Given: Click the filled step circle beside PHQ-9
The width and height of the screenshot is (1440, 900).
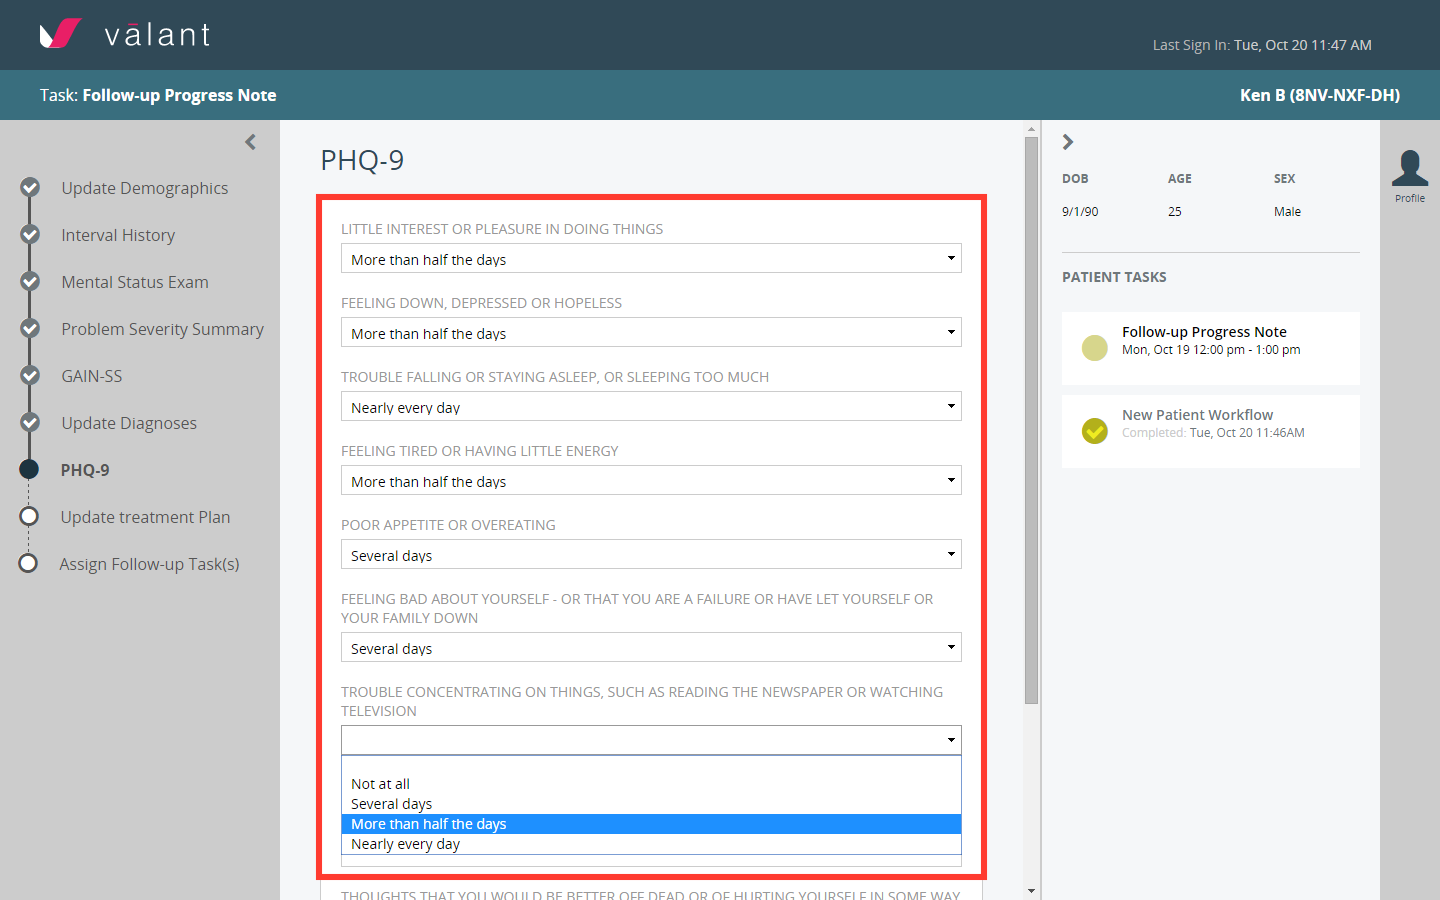Looking at the screenshot, I should (29, 469).
